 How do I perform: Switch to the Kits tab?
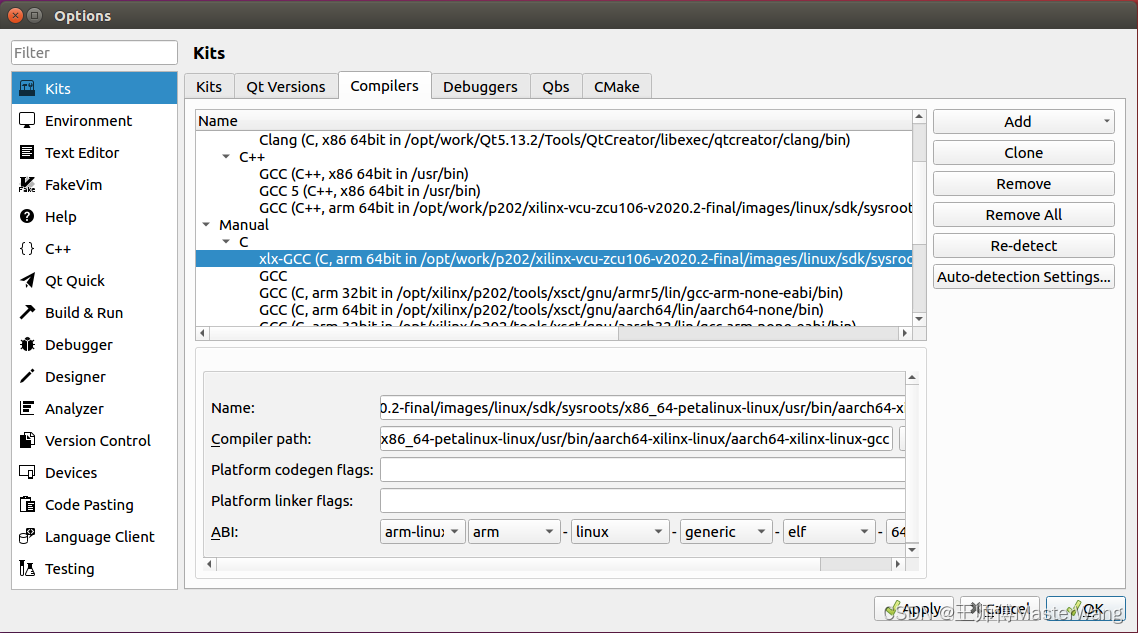click(209, 86)
